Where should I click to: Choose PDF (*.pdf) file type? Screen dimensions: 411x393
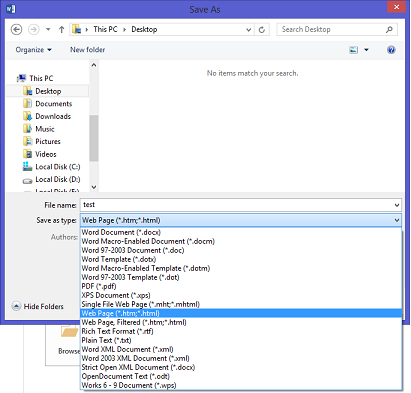[241, 286]
